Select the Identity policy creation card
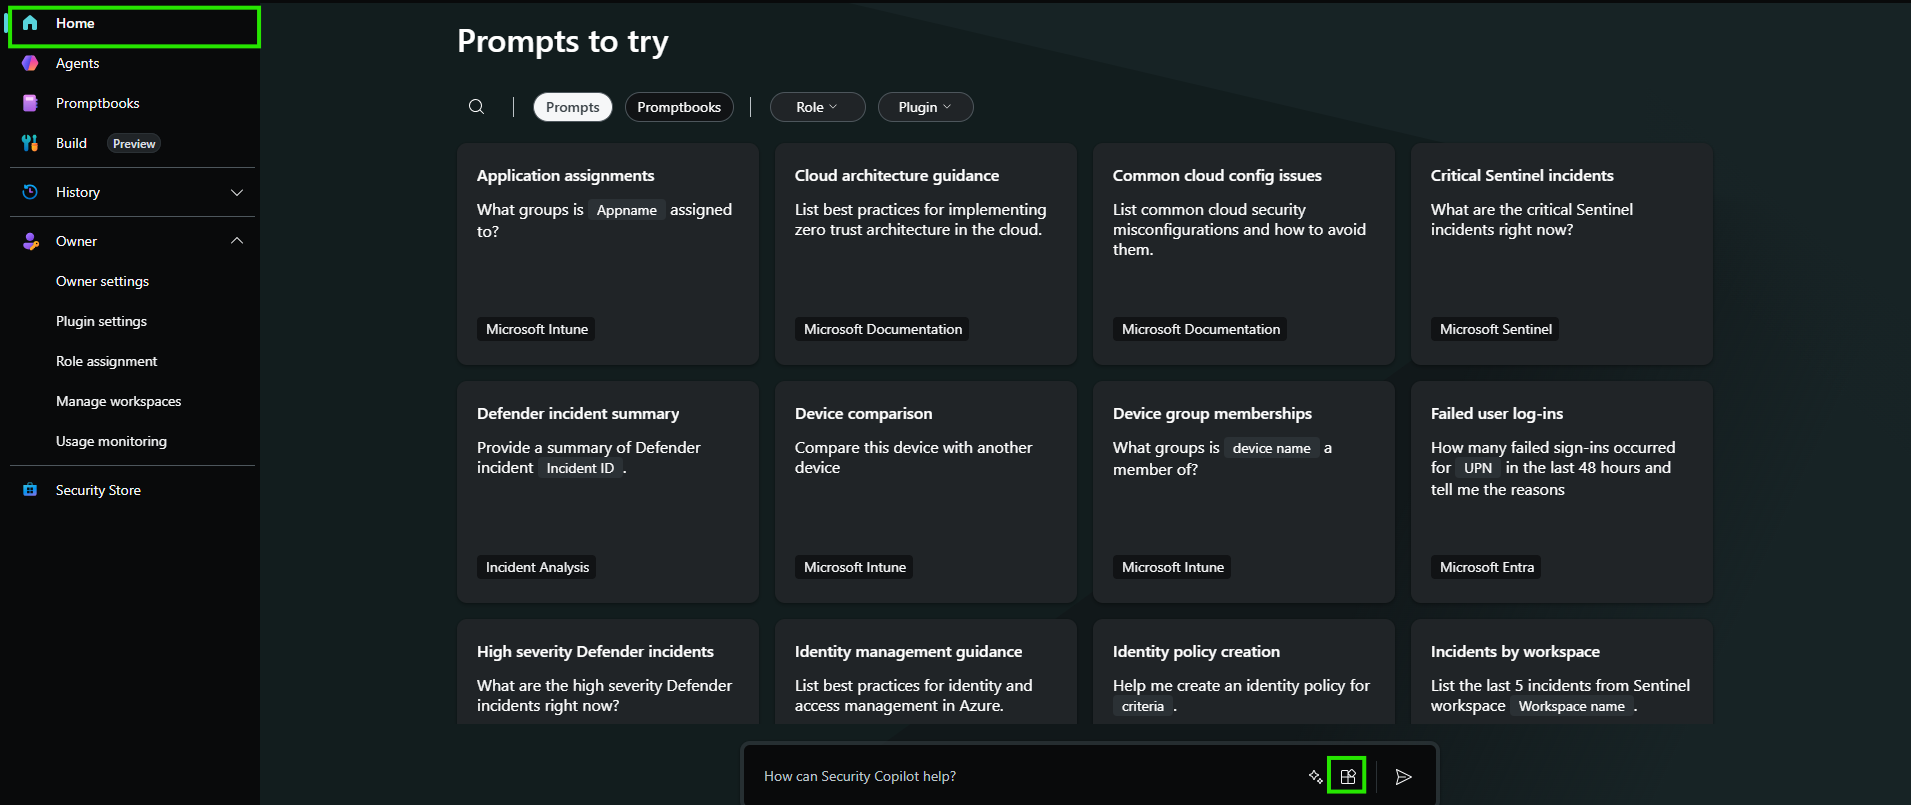The height and width of the screenshot is (805, 1911). click(1244, 672)
